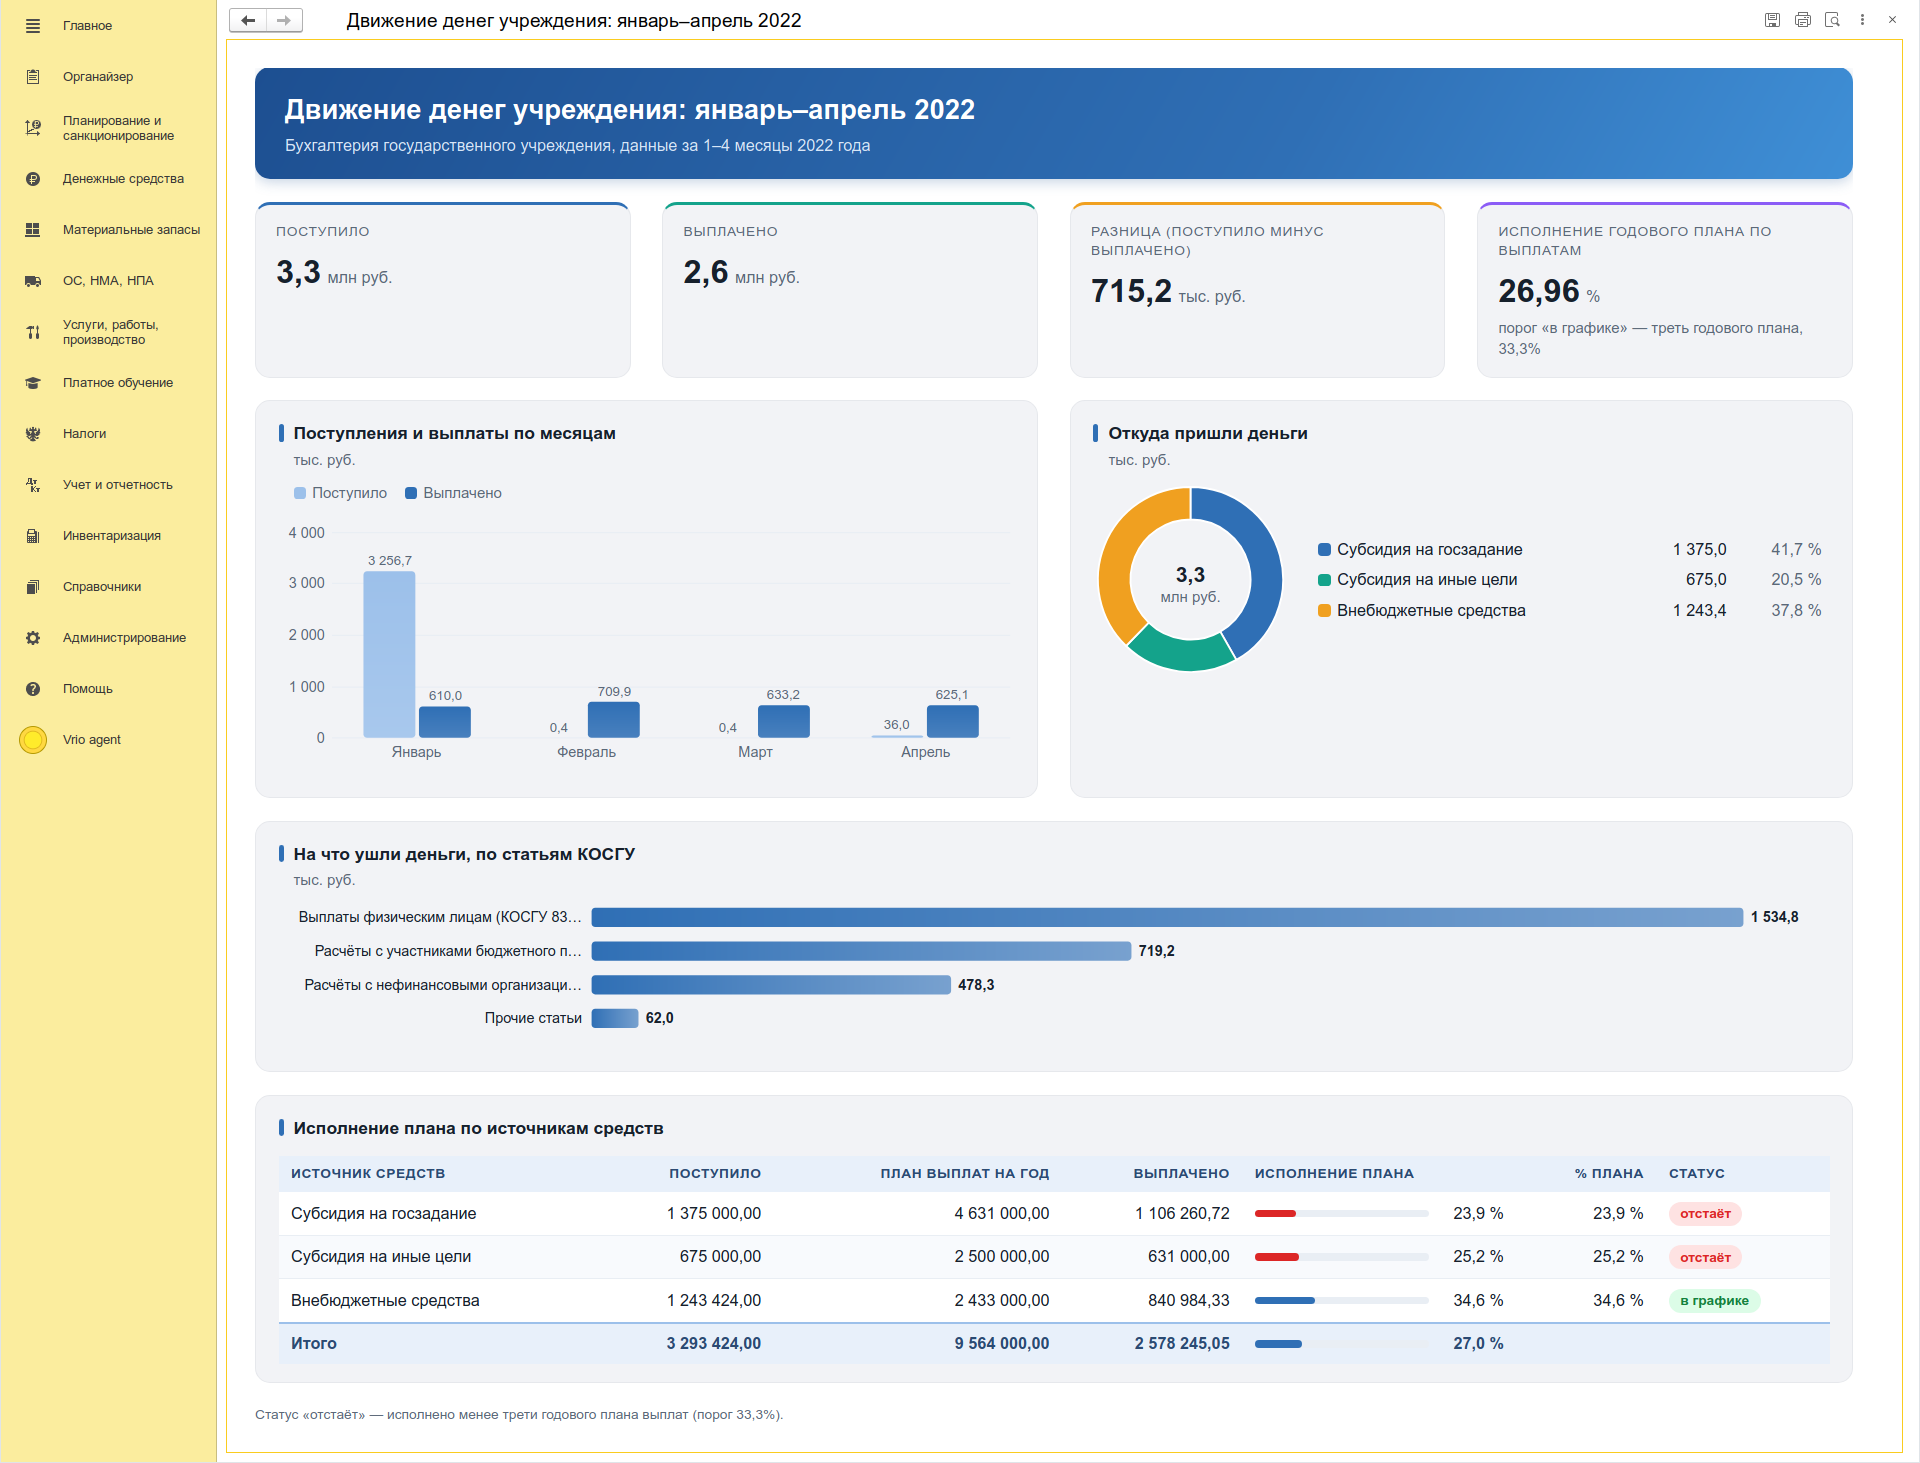The height and width of the screenshot is (1463, 1920).
Task: Go forward with the right arrow
Action: pos(284,20)
